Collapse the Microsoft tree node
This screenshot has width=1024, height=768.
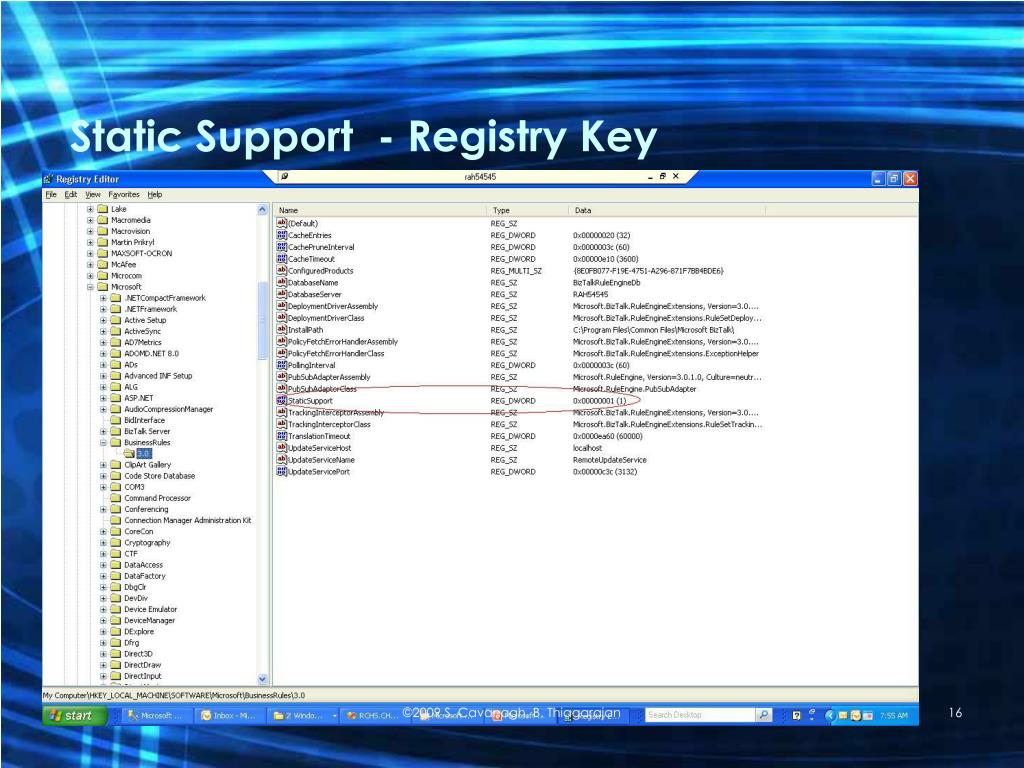(x=90, y=287)
